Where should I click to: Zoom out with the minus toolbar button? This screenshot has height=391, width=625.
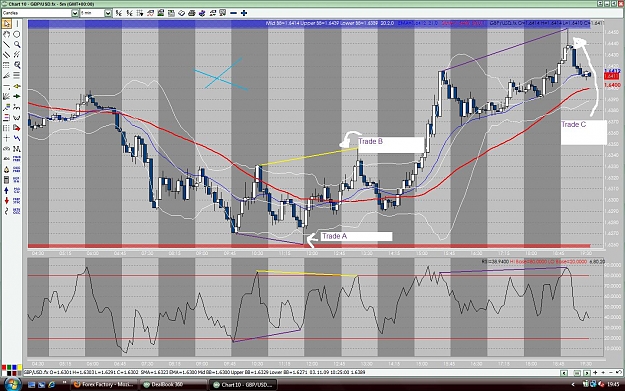click(233, 13)
